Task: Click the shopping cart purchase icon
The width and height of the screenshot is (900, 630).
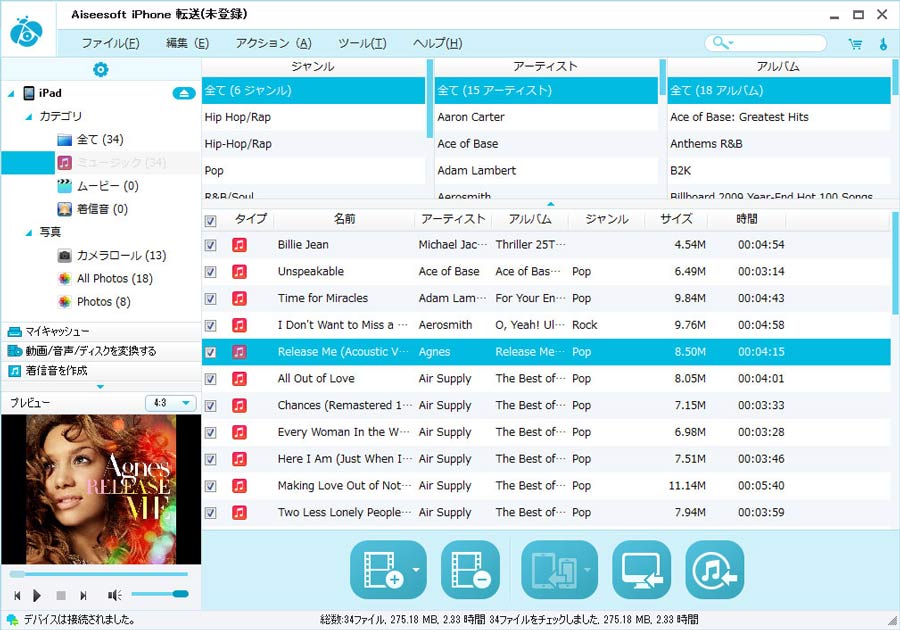Action: tap(855, 44)
